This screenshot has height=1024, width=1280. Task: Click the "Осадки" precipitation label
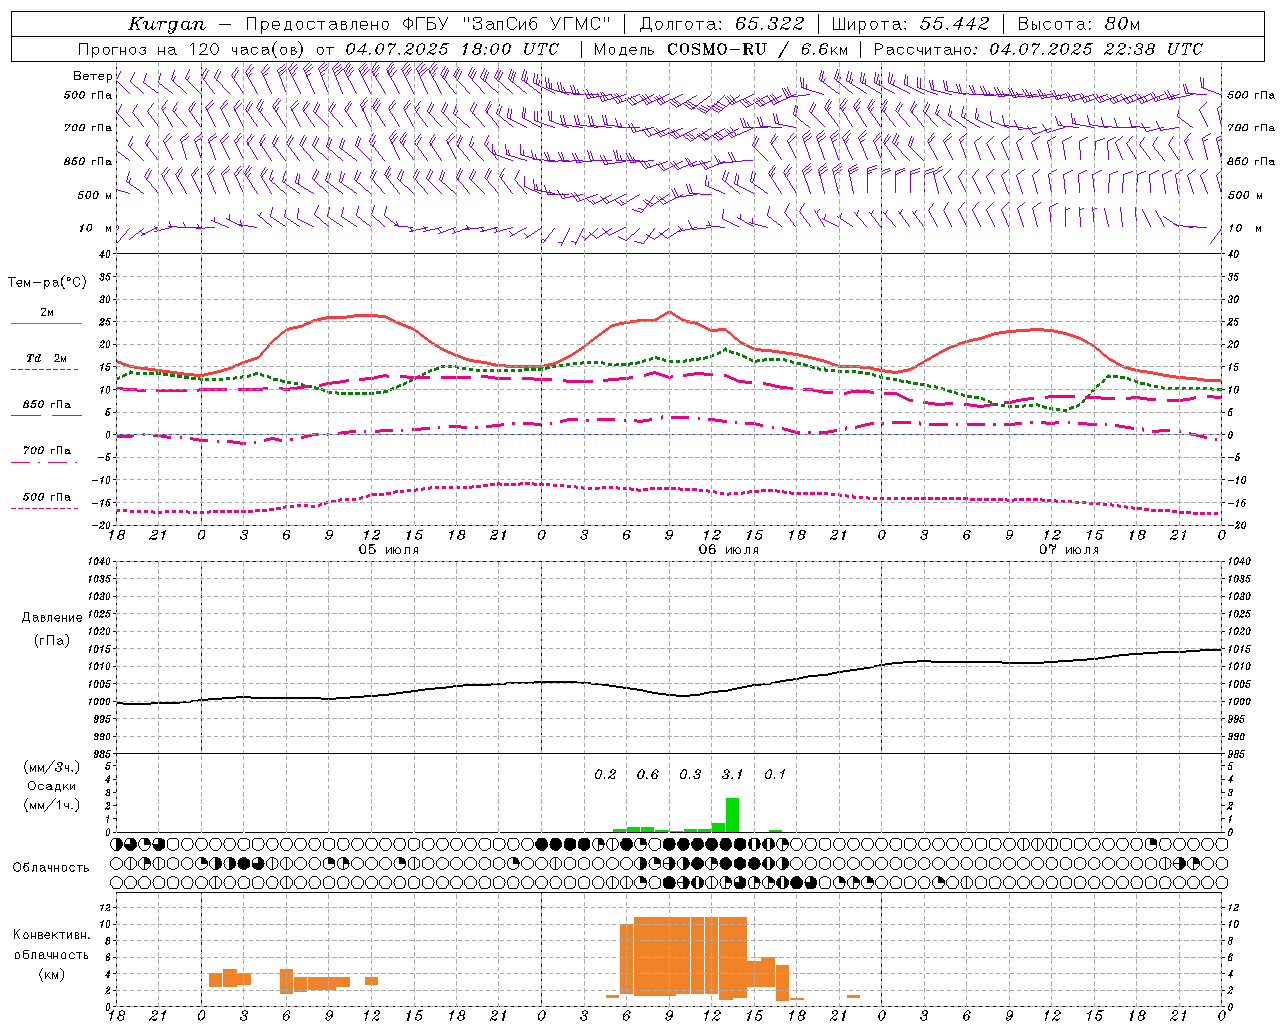click(52, 786)
